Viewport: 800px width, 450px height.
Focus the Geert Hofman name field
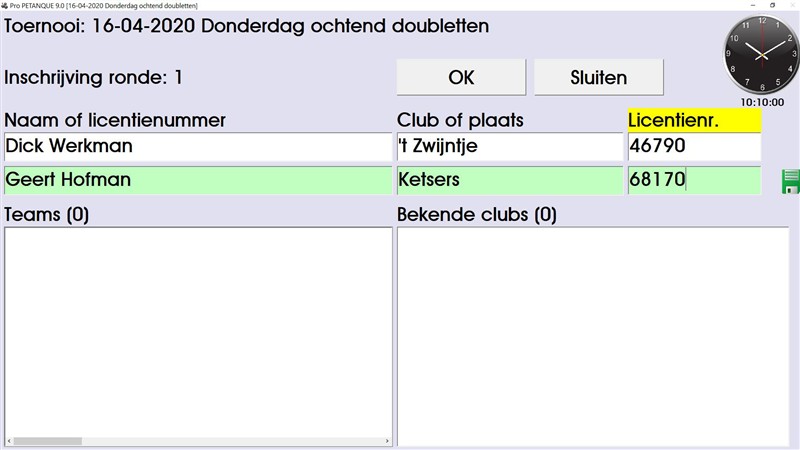(x=198, y=181)
